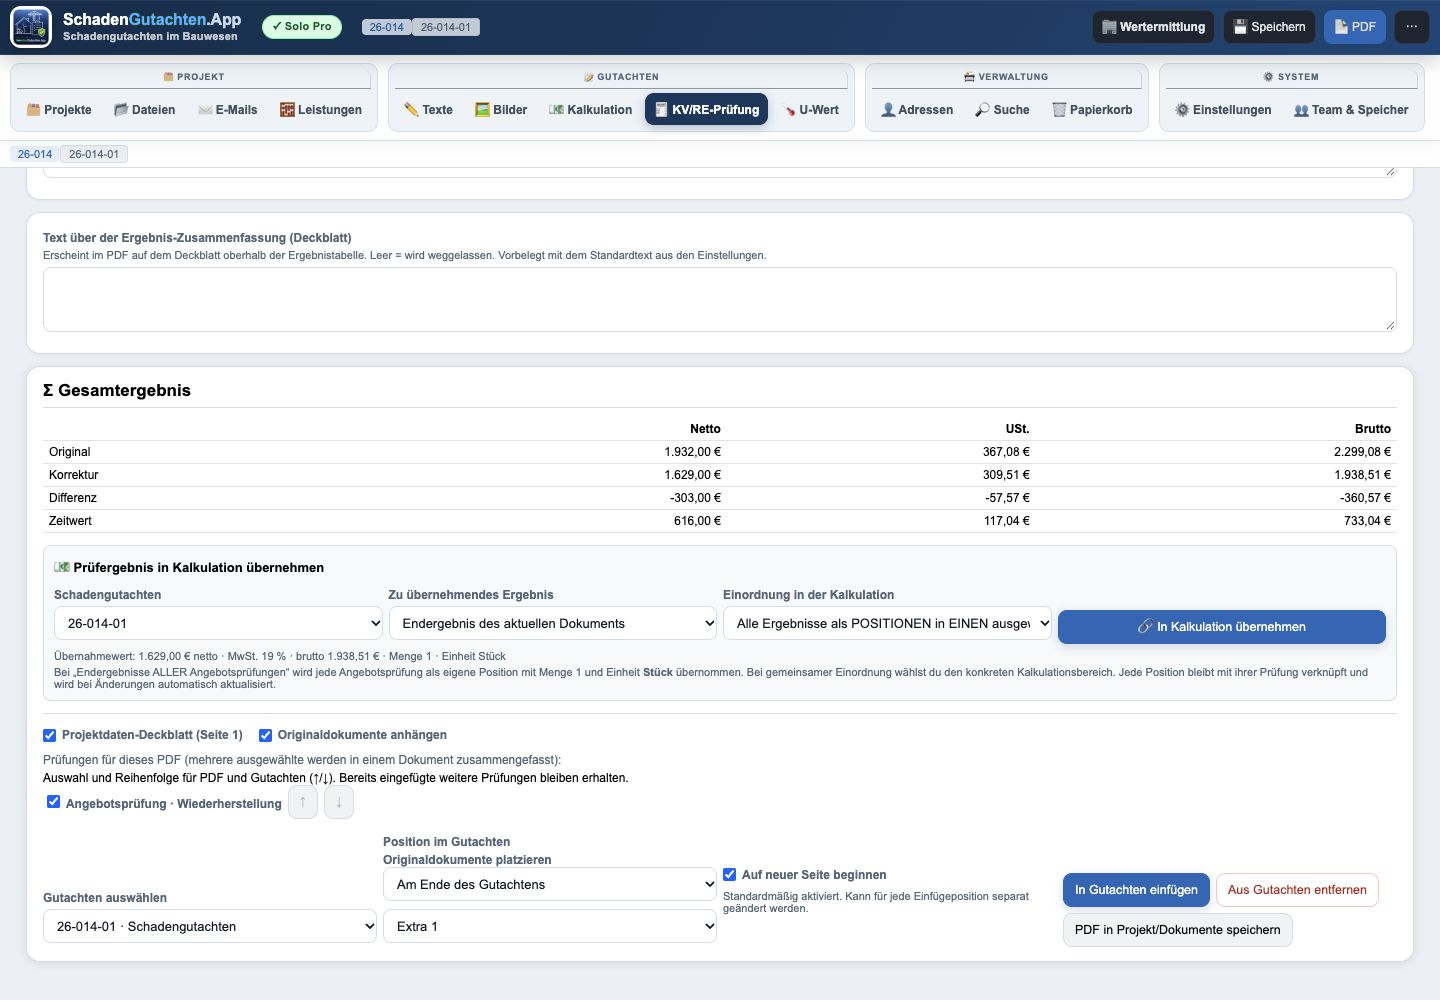Open Projekte via its folder icon

33,110
